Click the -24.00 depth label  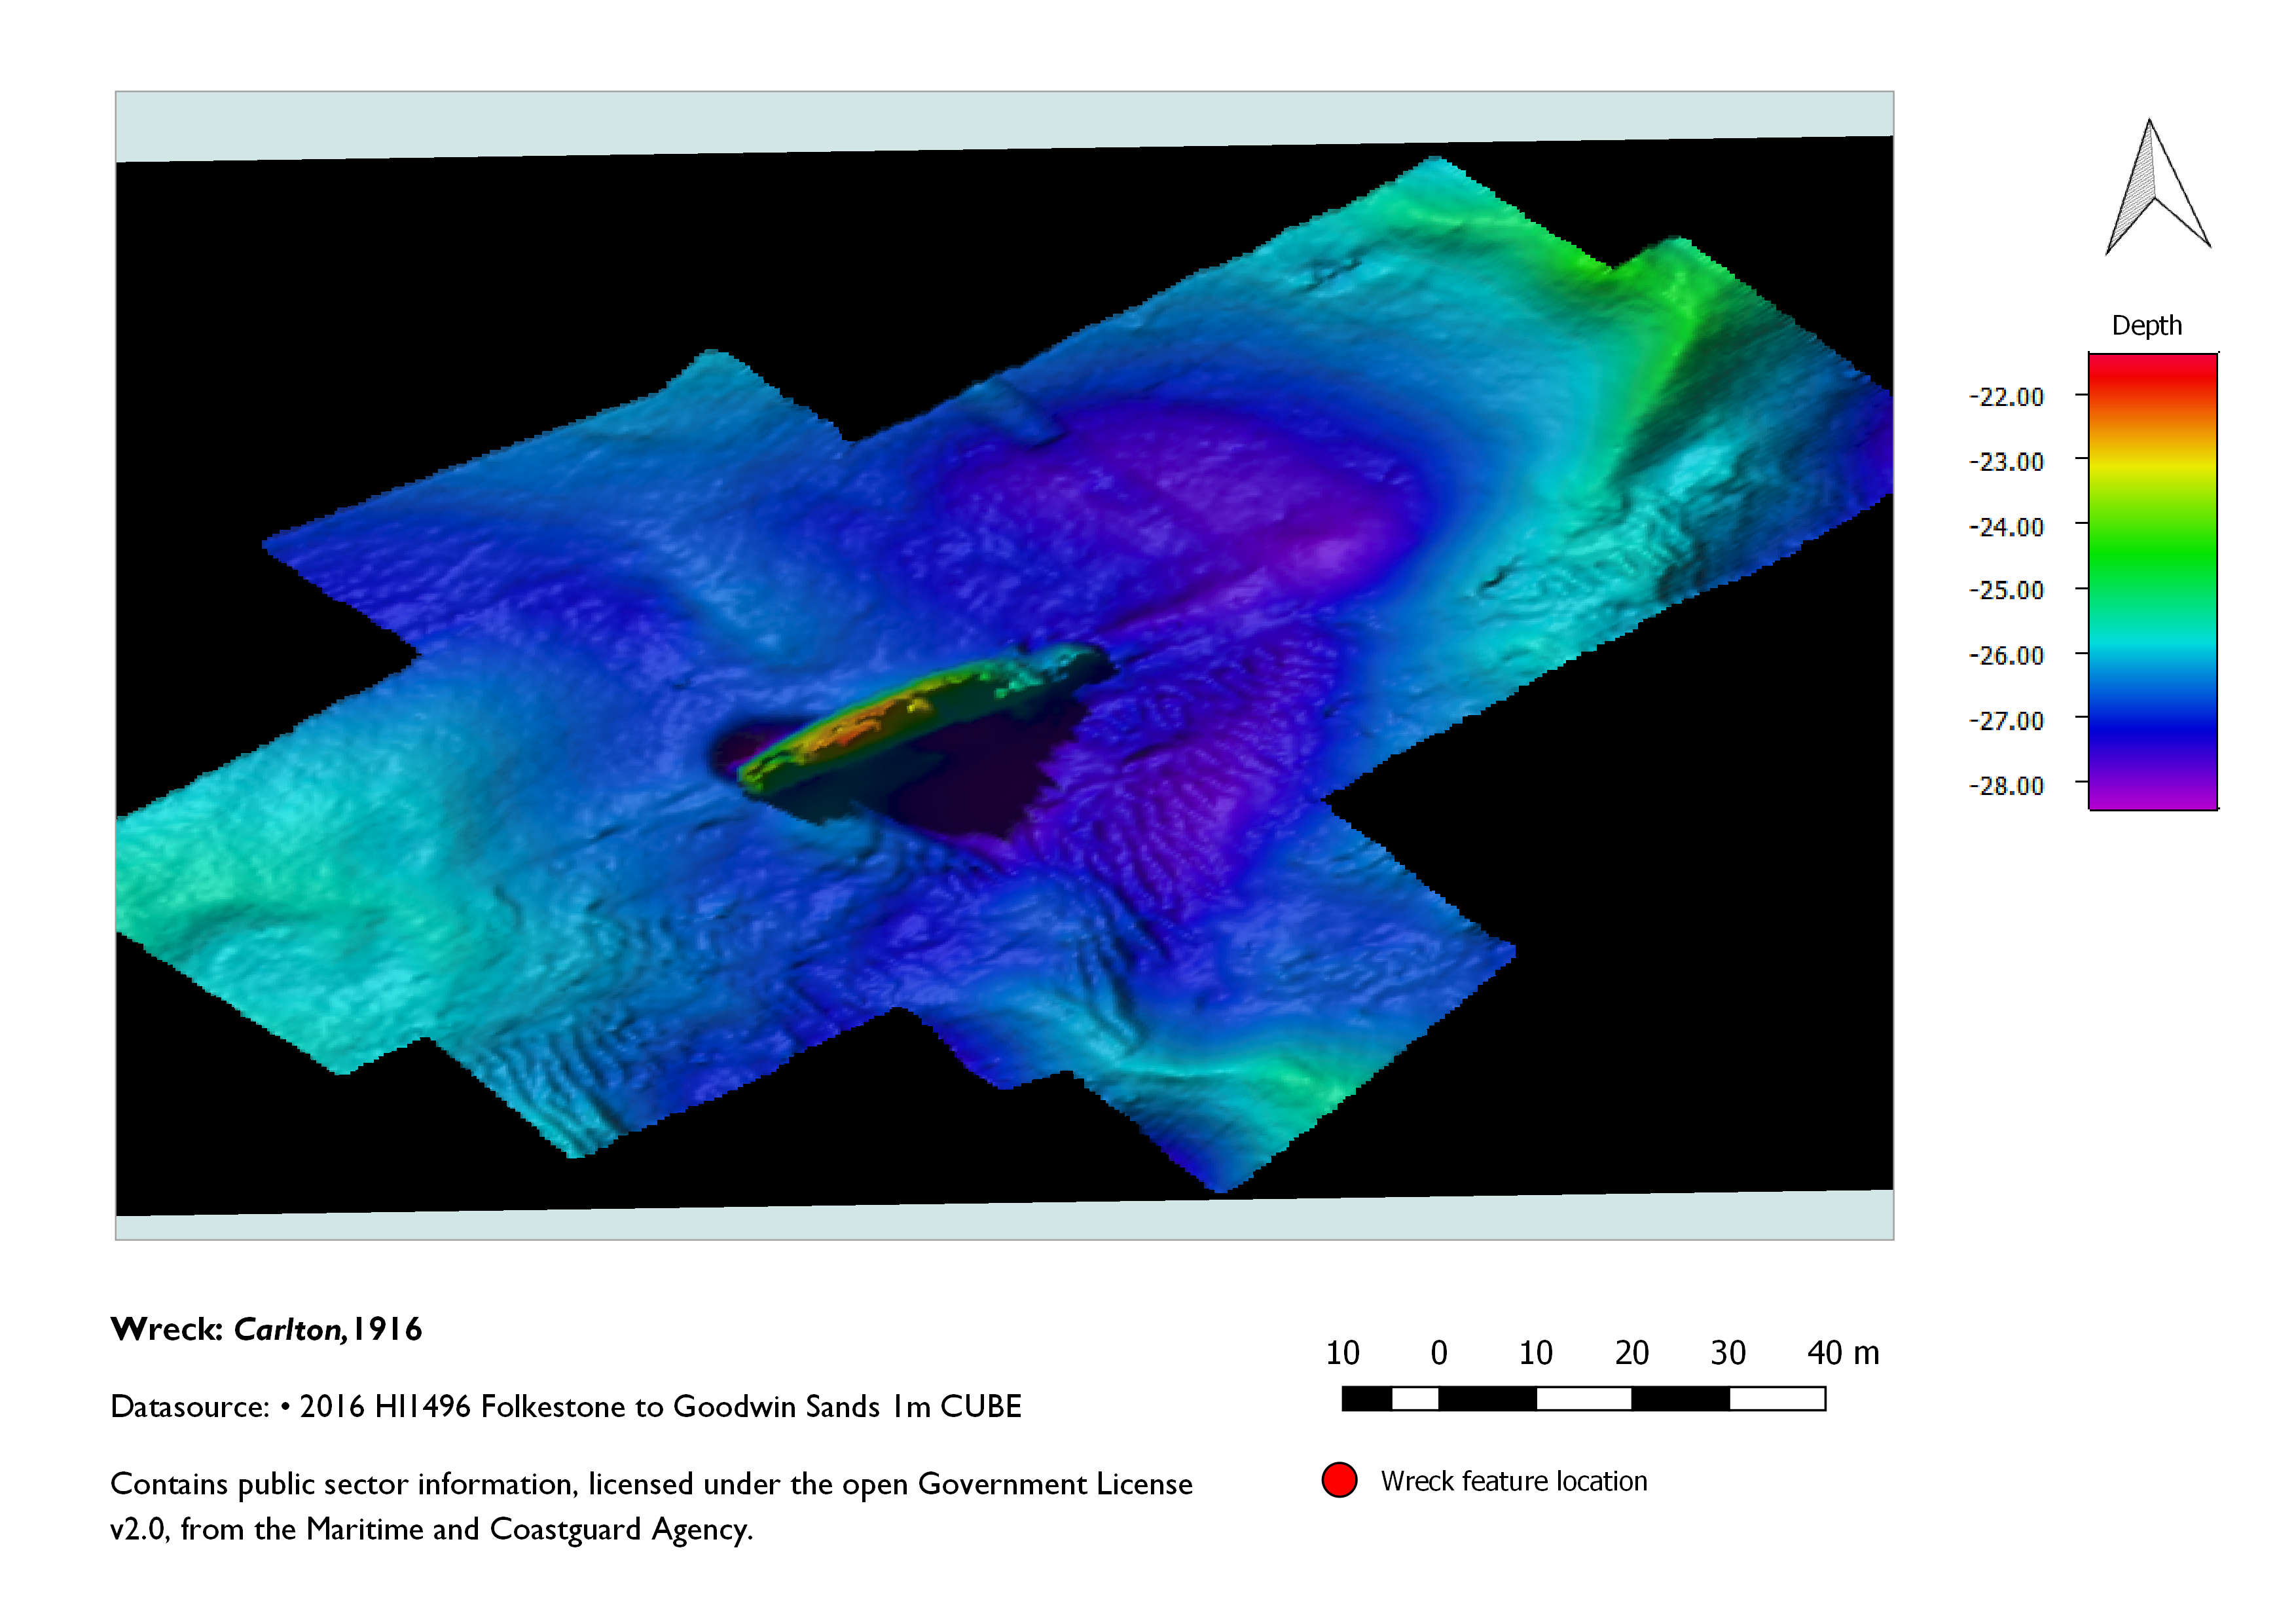pos(2006,527)
